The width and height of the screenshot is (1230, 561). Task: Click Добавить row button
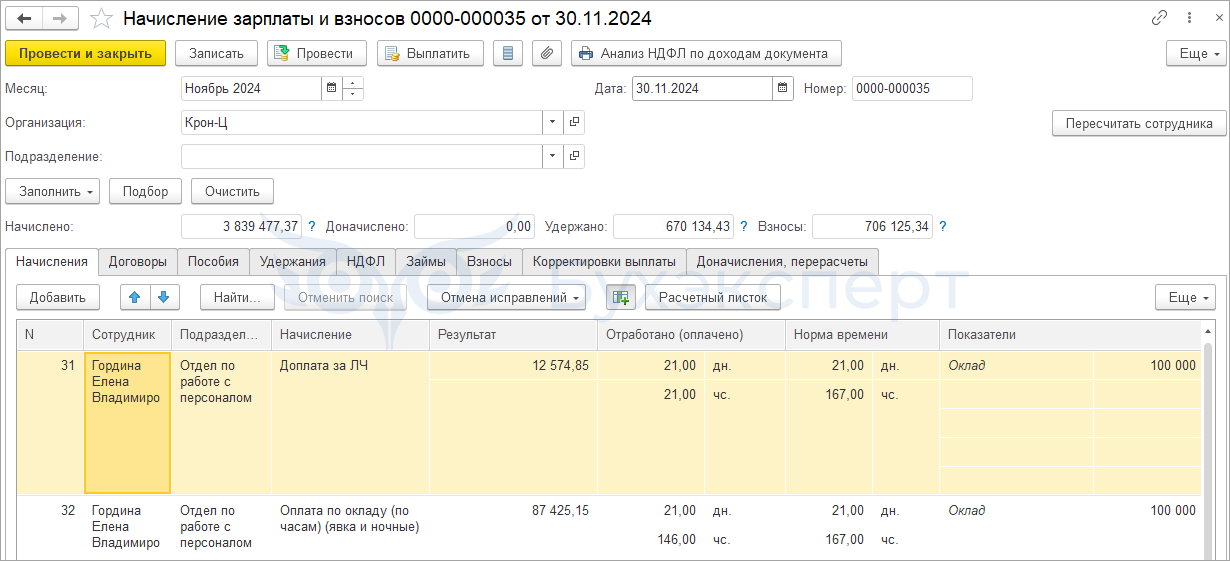tap(58, 297)
